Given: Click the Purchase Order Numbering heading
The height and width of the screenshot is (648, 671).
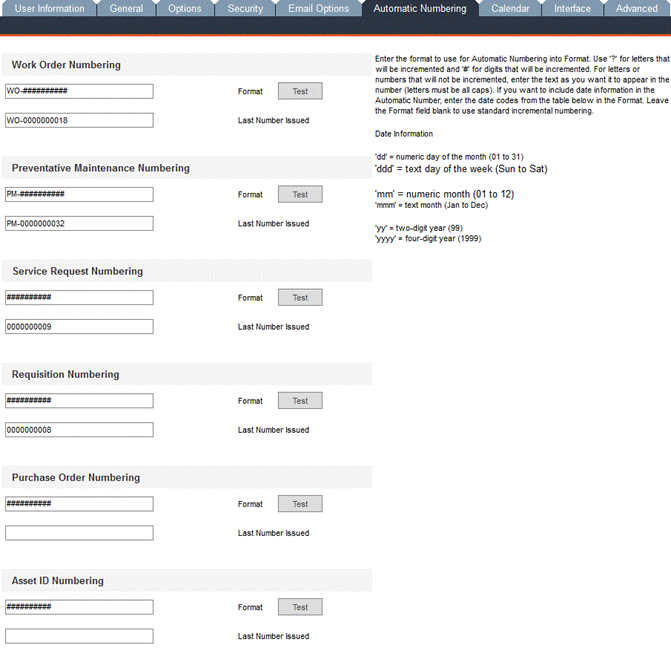Looking at the screenshot, I should pyautogui.click(x=76, y=478).
